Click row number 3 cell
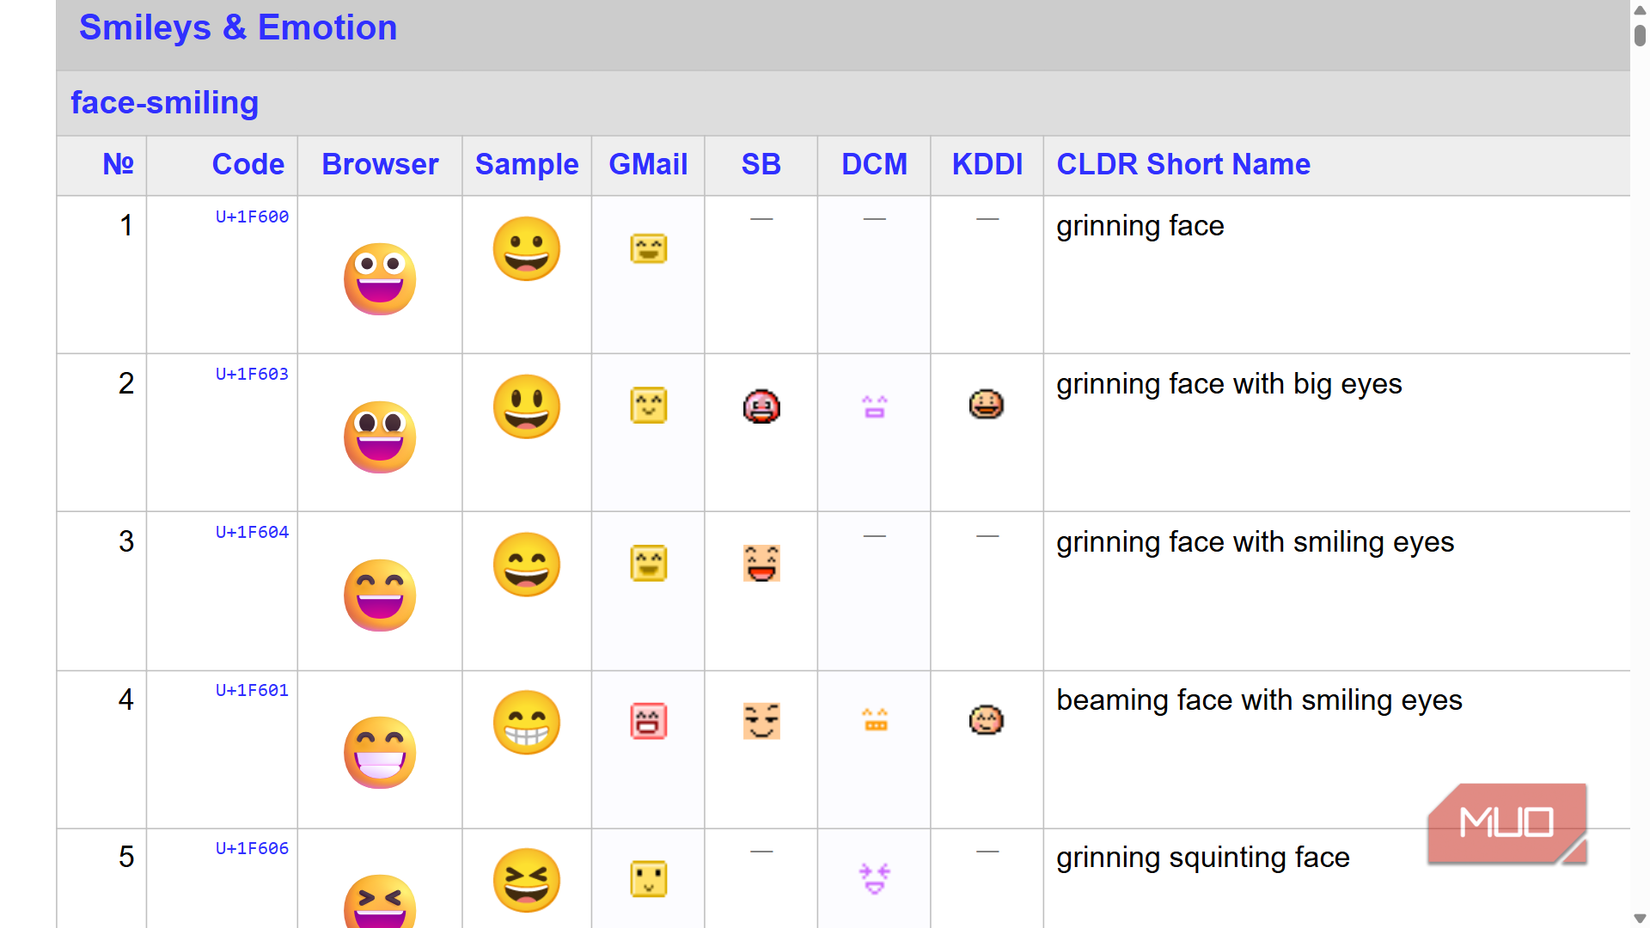1650x928 pixels. [102, 590]
